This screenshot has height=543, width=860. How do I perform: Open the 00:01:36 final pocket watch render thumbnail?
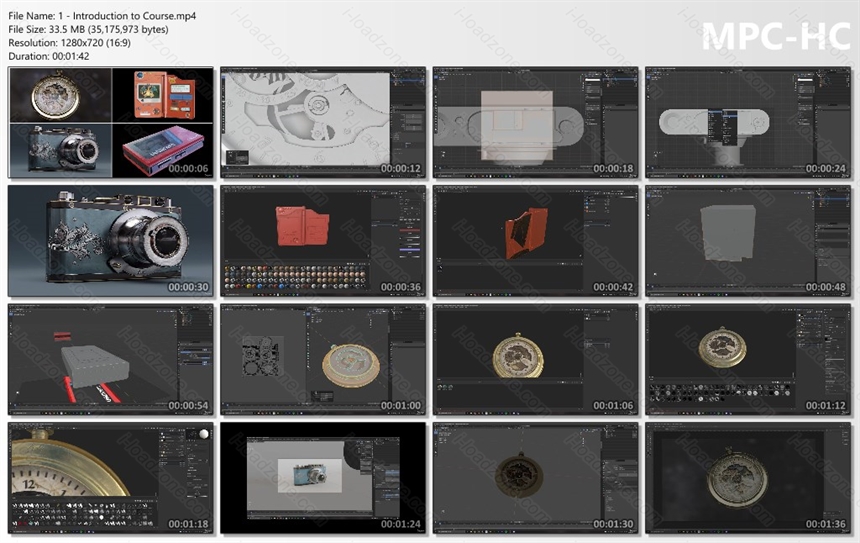pyautogui.click(x=748, y=478)
